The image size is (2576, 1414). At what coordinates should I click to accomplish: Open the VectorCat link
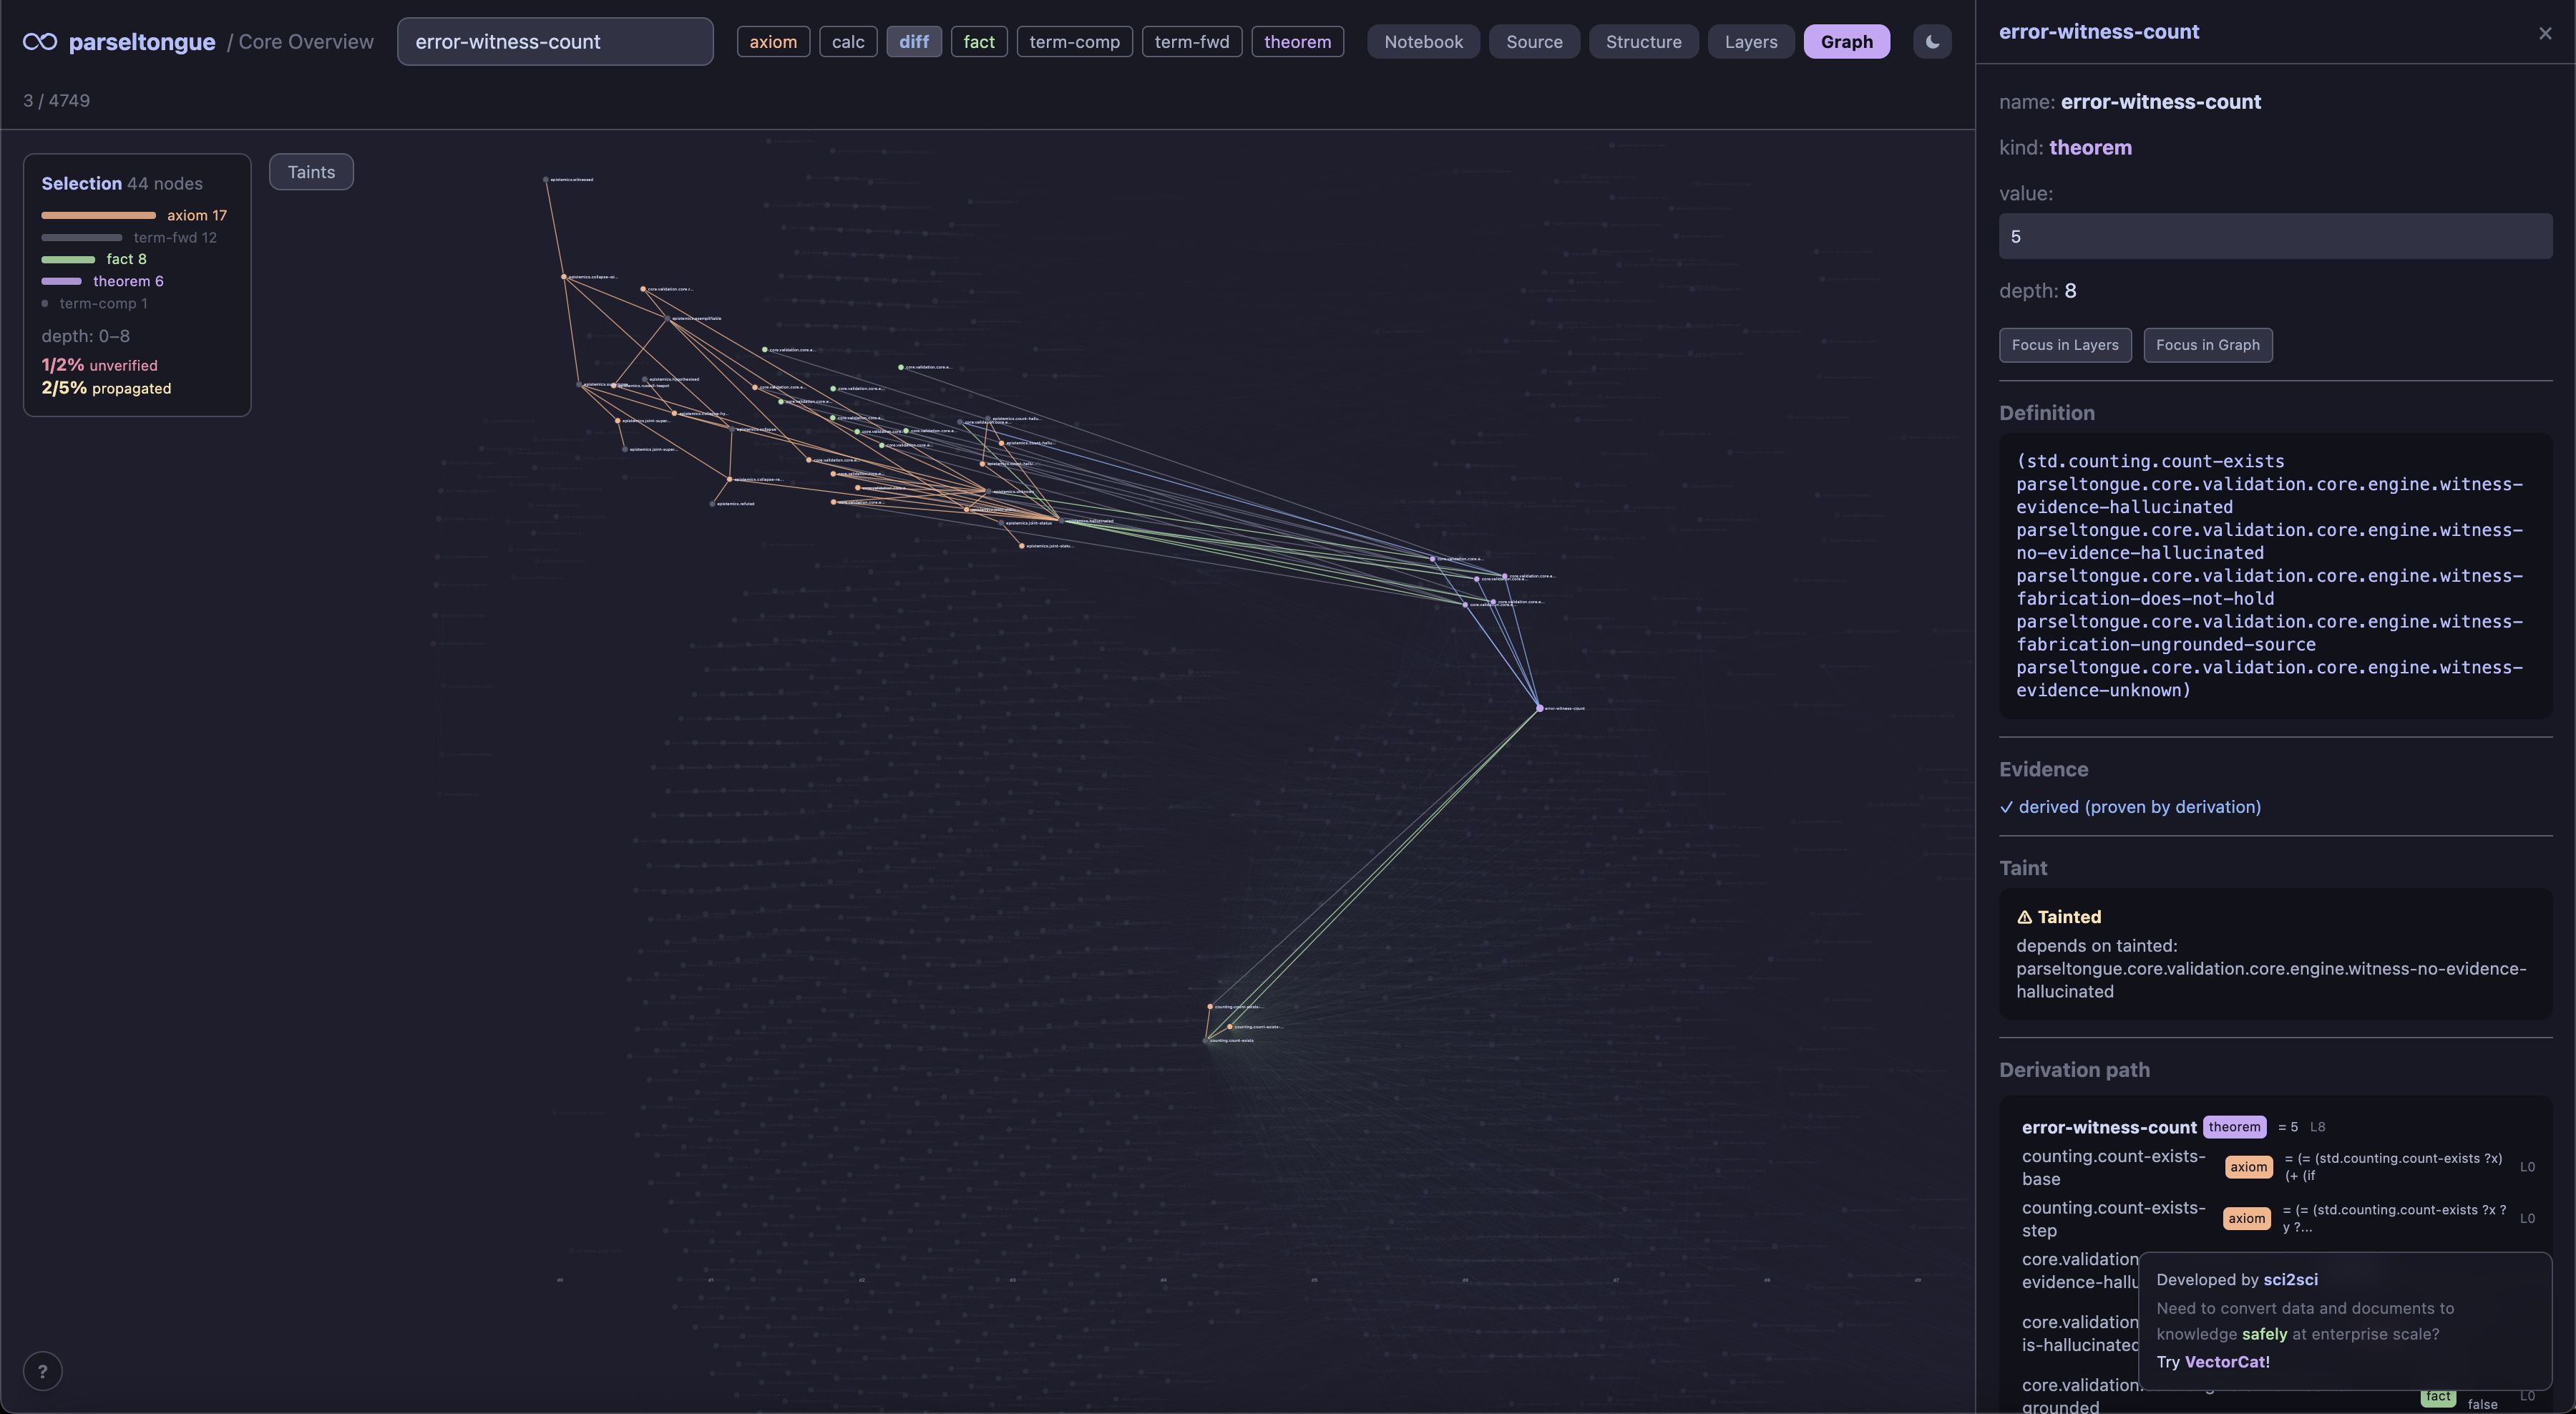pos(2226,1362)
